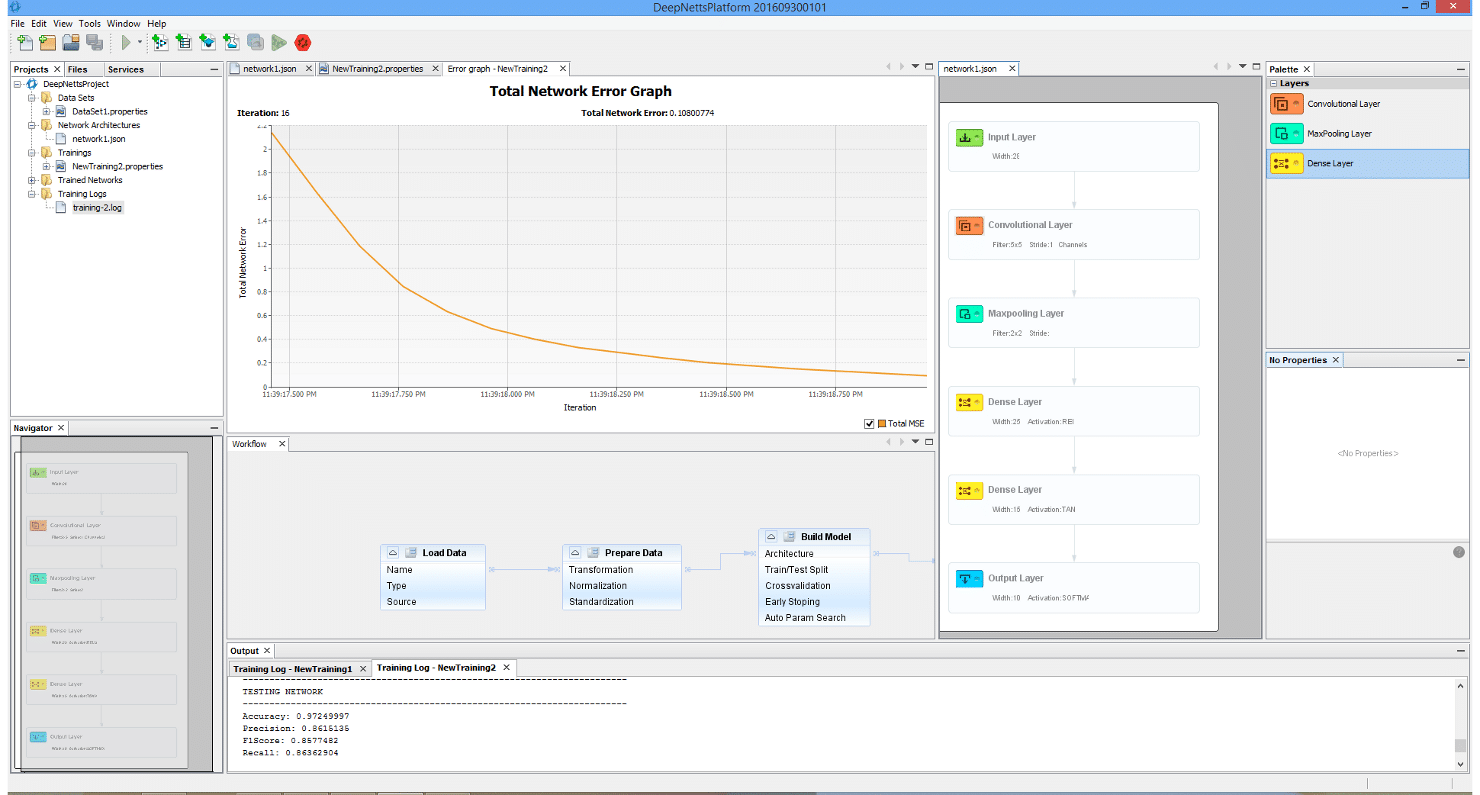The image size is (1480, 795).
Task: Toggle the Total MSE checkbox on the graph
Action: [869, 423]
